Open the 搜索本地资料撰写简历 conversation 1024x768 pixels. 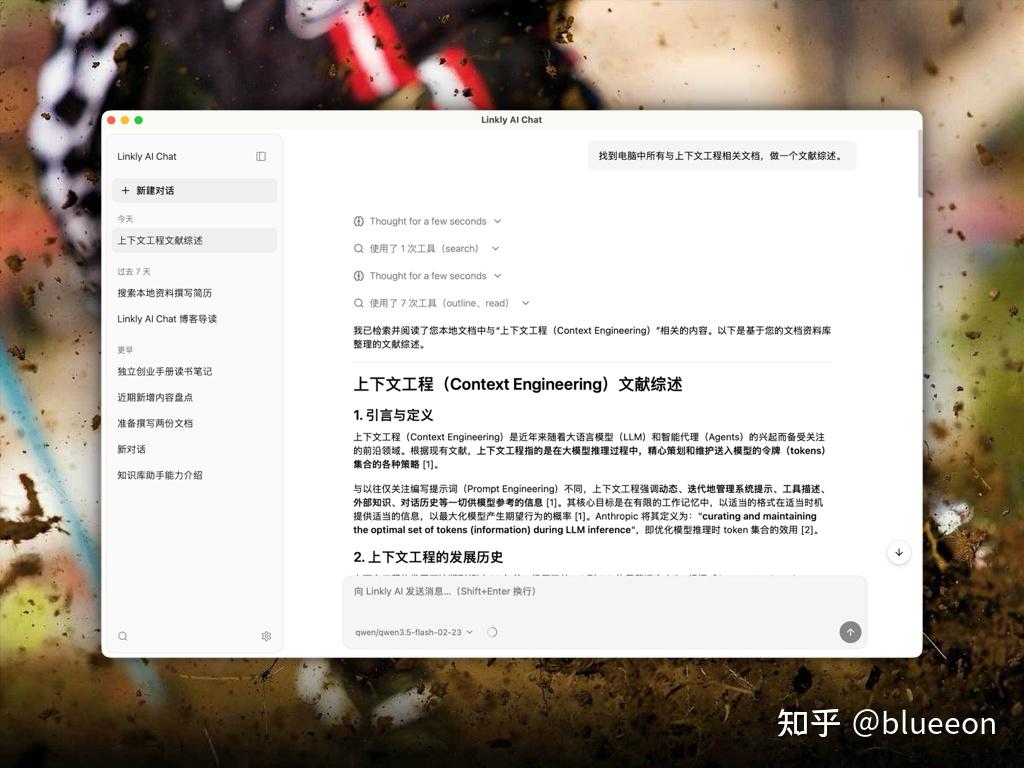(x=195, y=293)
